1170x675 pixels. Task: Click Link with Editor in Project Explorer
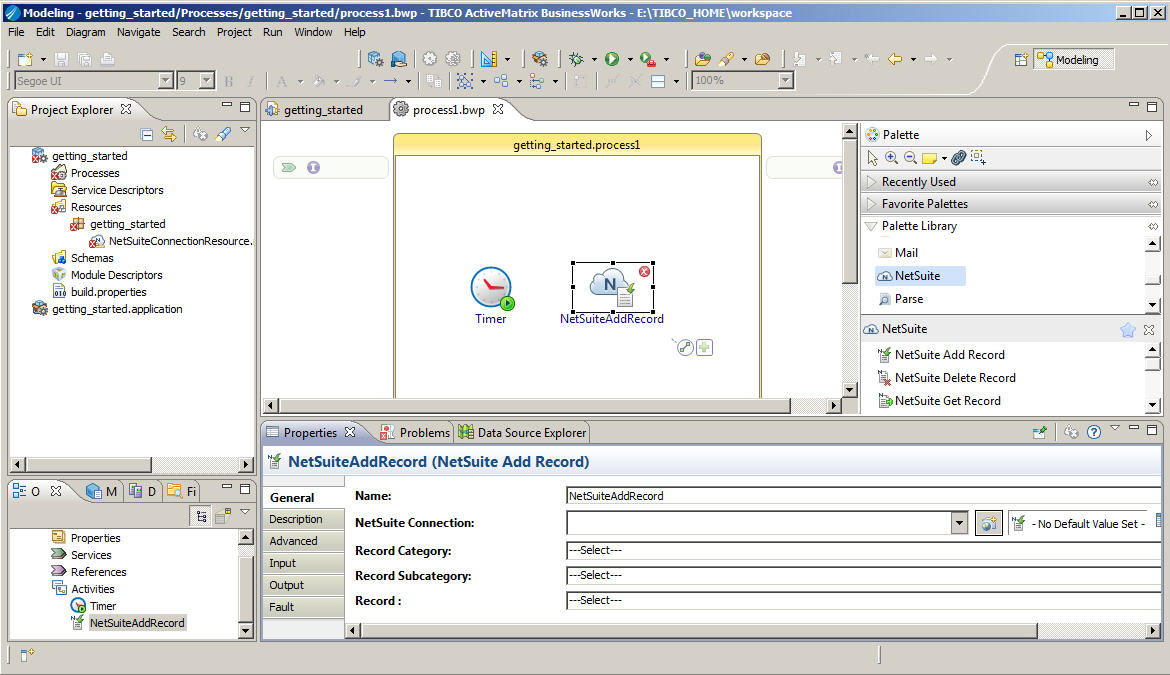(x=169, y=133)
